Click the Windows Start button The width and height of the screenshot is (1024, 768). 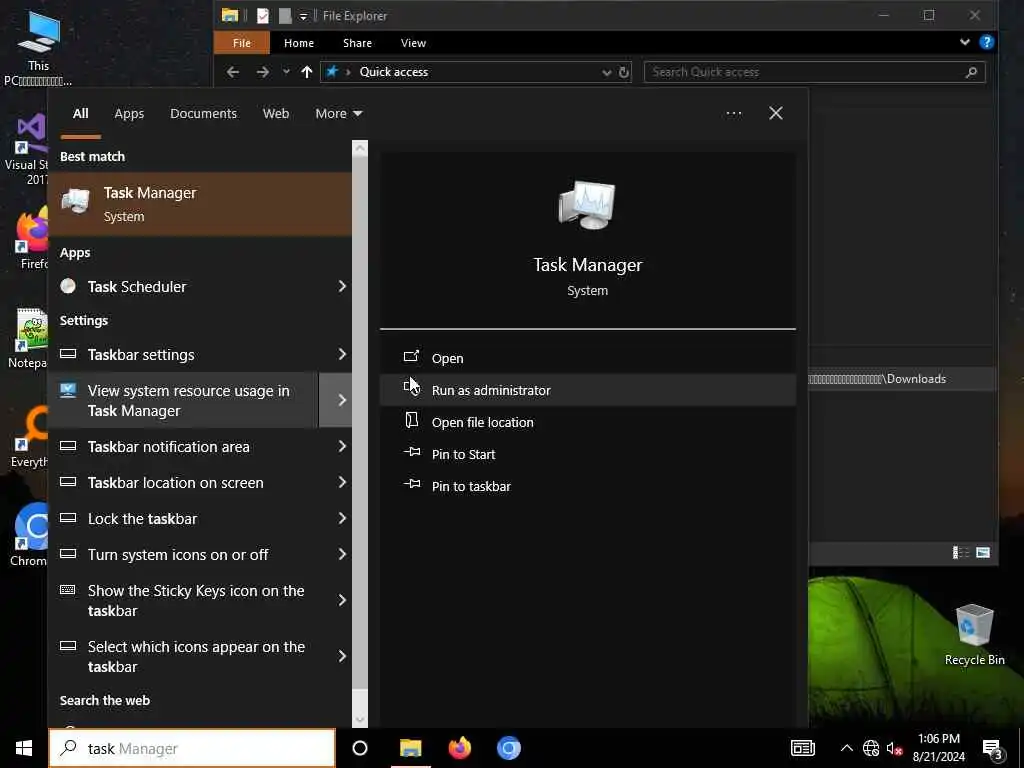(x=24, y=748)
